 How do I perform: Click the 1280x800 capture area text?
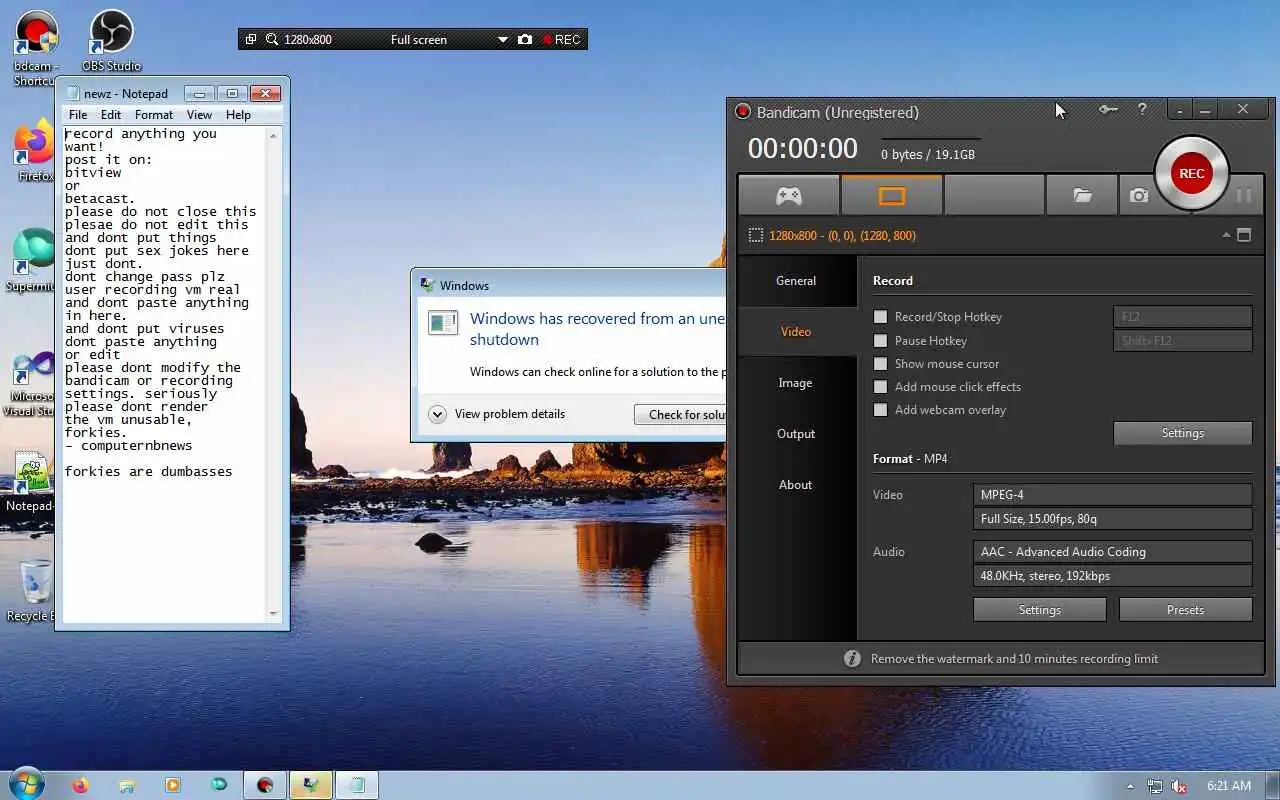pyautogui.click(x=842, y=236)
